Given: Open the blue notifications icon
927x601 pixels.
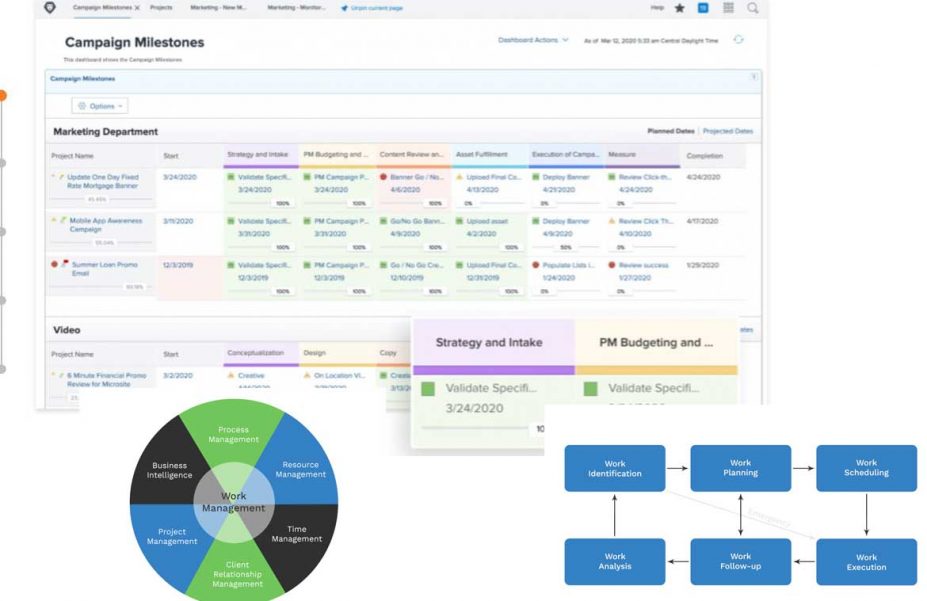Looking at the screenshot, I should (x=703, y=8).
